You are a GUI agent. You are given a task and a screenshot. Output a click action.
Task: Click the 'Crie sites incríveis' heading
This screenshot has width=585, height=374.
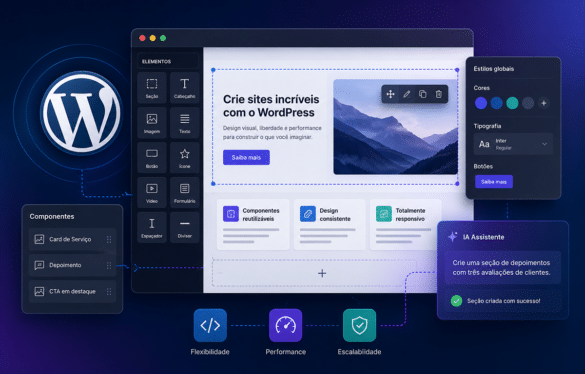pyautogui.click(x=271, y=106)
